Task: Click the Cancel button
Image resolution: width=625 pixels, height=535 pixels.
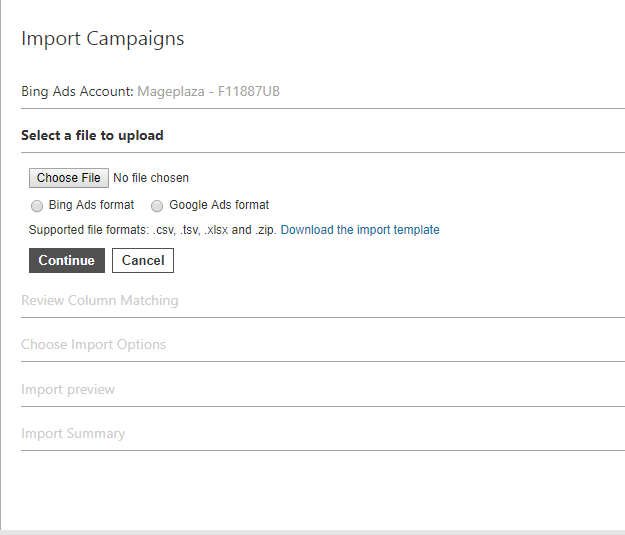Action: (x=143, y=260)
